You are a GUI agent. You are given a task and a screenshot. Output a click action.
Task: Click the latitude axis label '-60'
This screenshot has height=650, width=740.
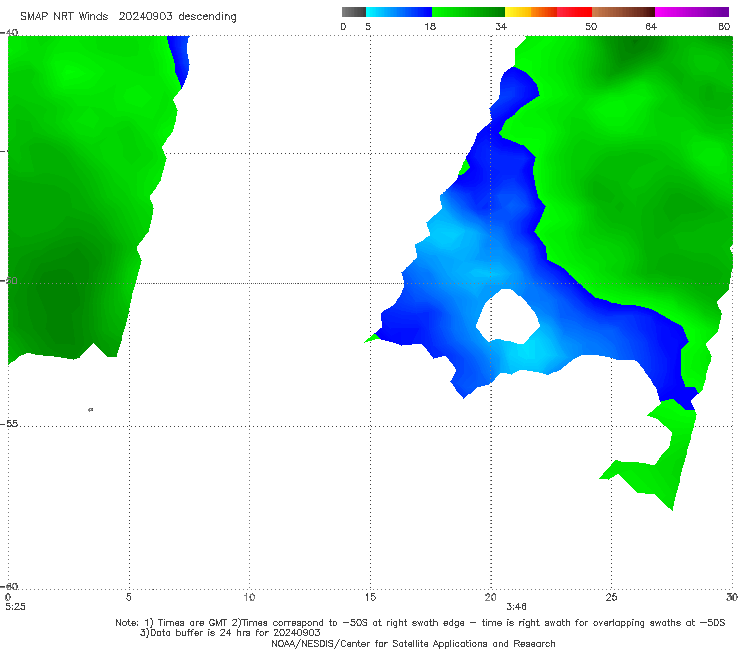9,586
